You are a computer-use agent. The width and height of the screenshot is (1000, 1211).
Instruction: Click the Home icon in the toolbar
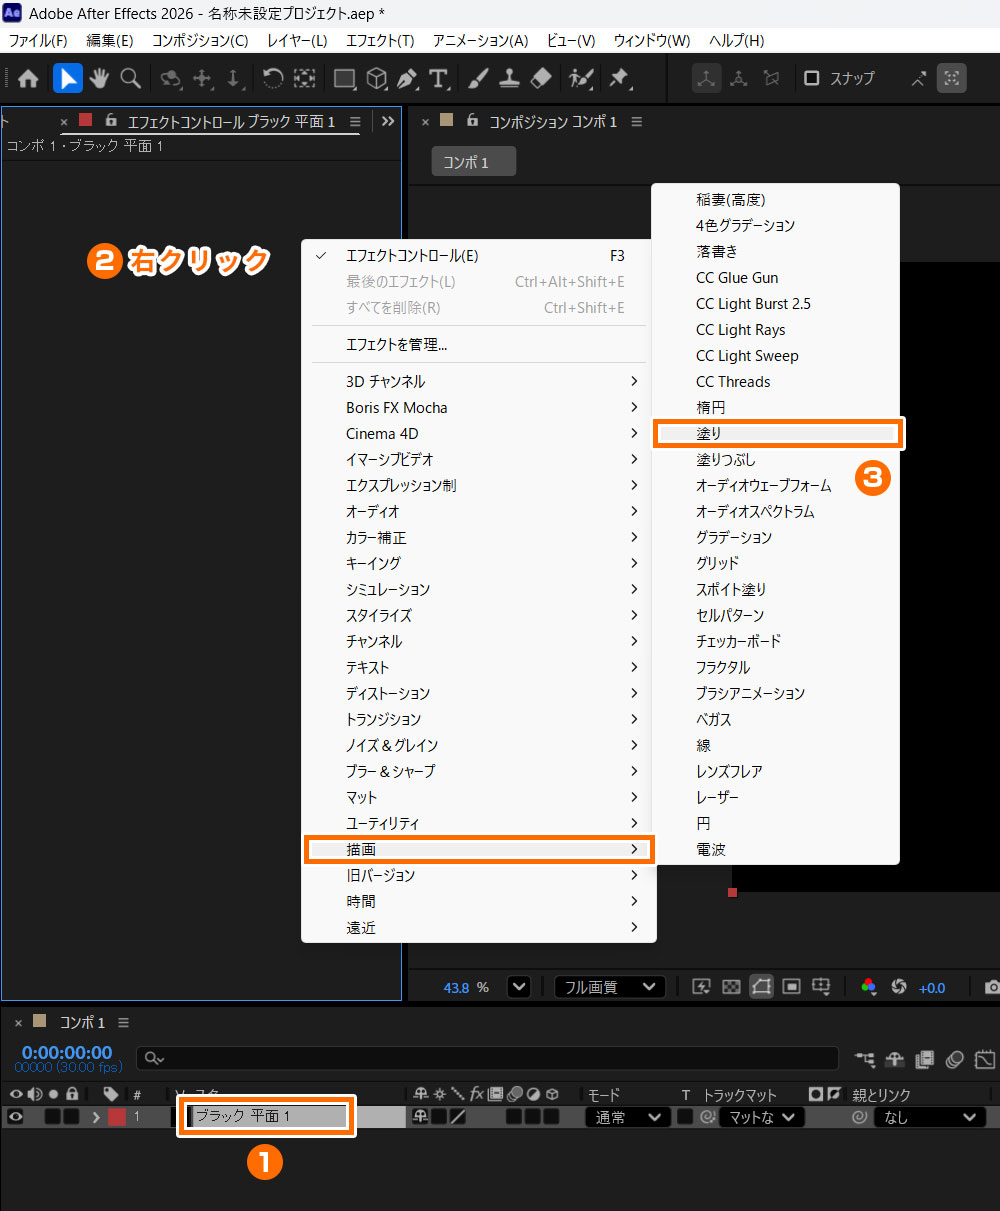click(x=28, y=78)
